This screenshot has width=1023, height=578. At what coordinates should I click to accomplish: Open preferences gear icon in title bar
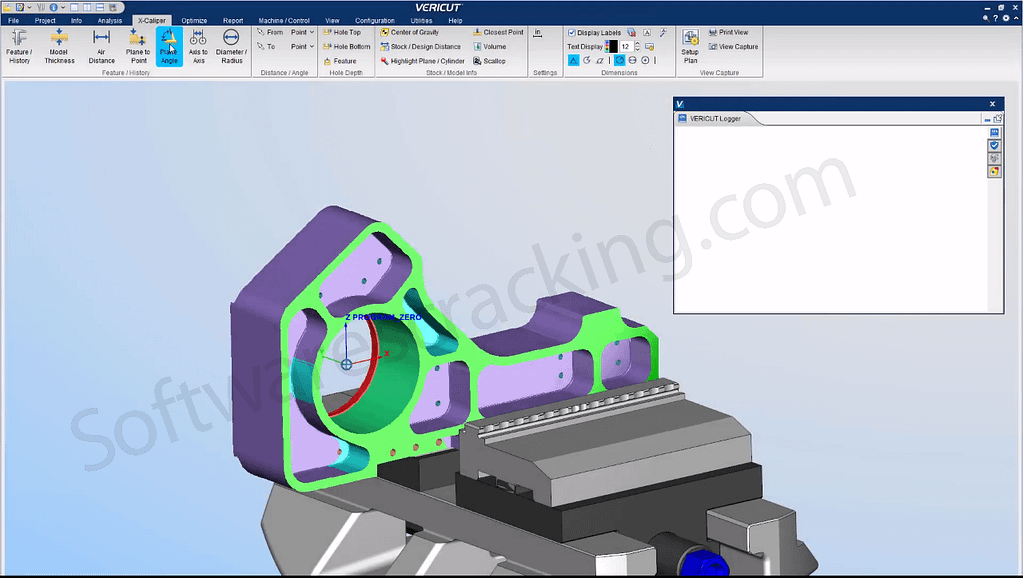pyautogui.click(x=1005, y=18)
